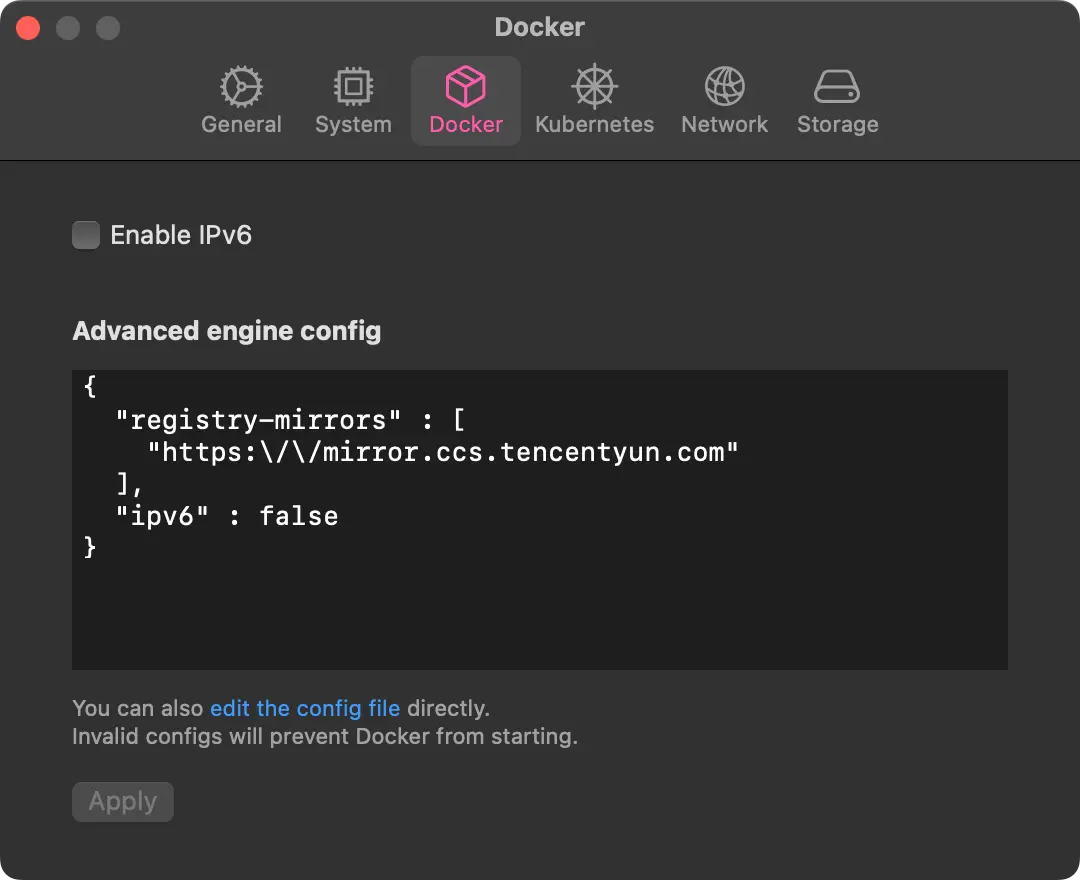Click the Docker window title text
The width and height of the screenshot is (1080, 880).
point(539,28)
